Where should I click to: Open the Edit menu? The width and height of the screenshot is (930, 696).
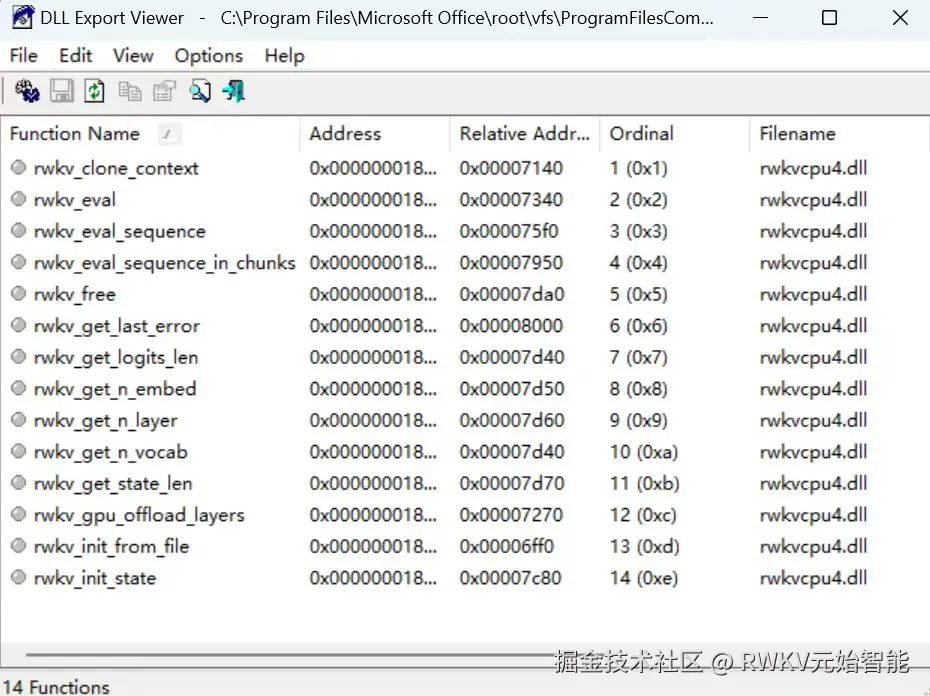point(75,56)
